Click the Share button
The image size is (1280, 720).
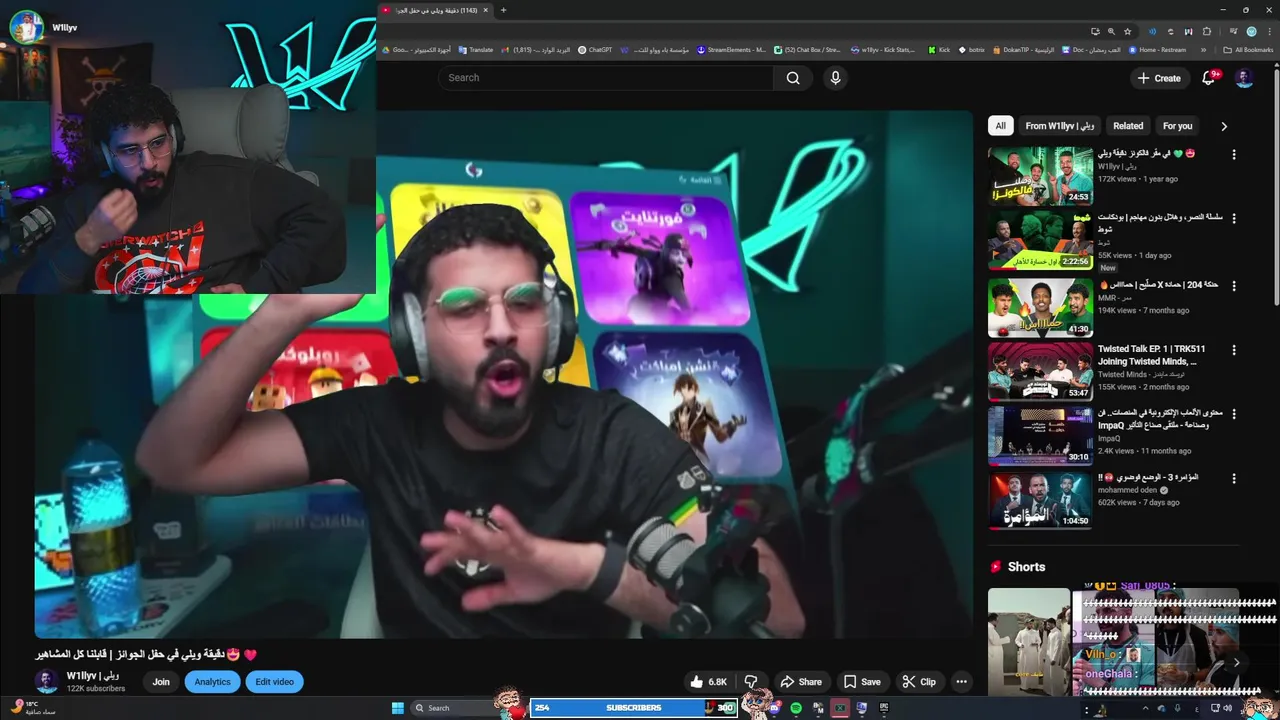801,682
